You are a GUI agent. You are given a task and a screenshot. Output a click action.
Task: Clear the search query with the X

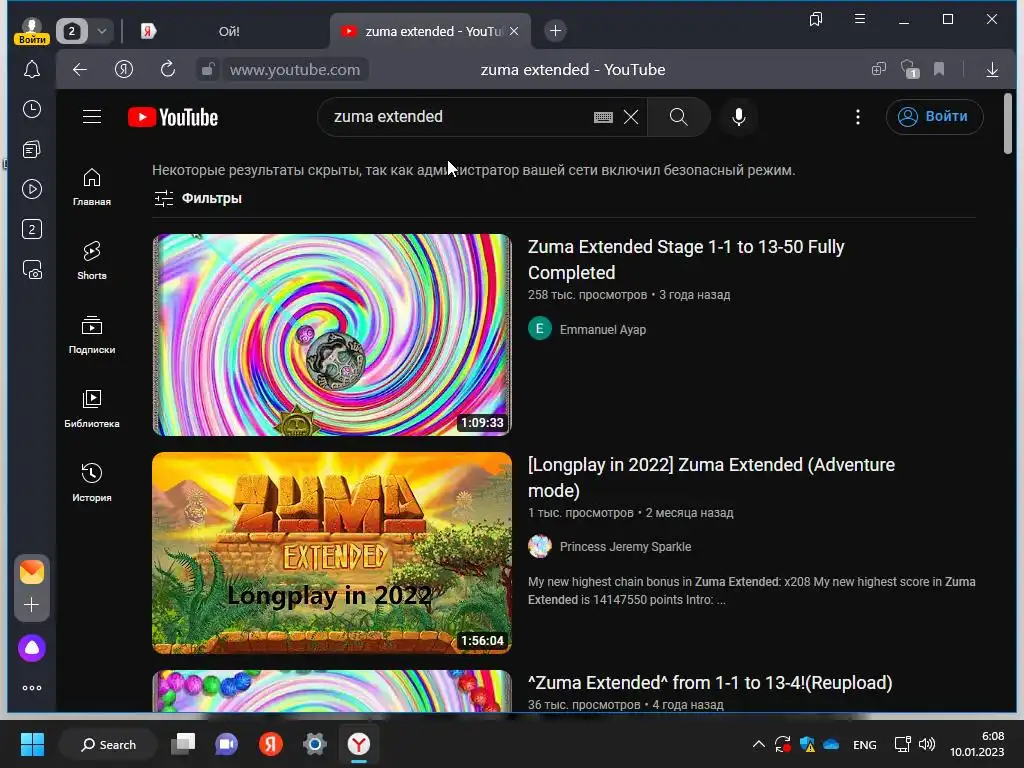point(631,117)
